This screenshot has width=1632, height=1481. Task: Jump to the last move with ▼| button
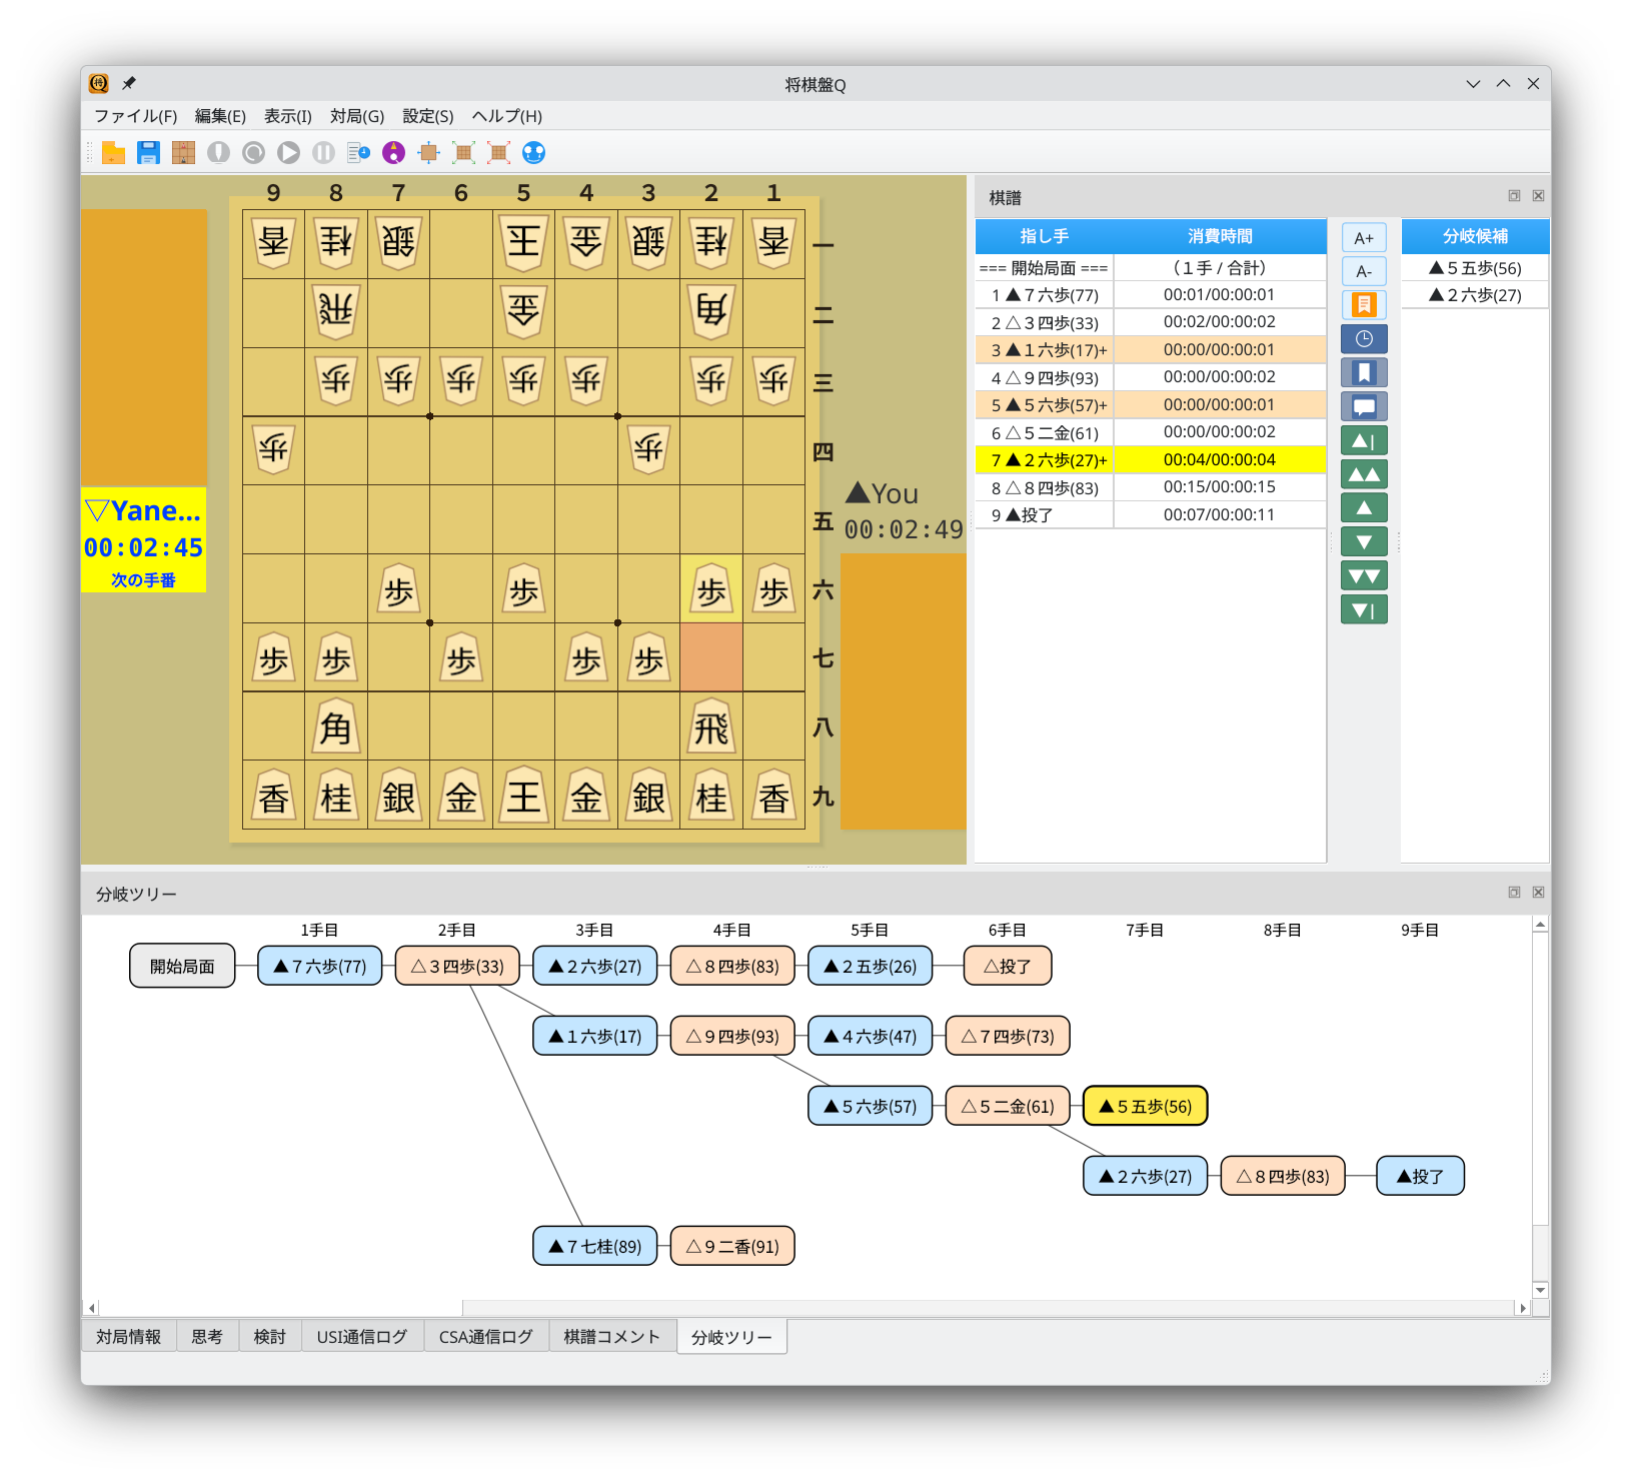tap(1363, 610)
